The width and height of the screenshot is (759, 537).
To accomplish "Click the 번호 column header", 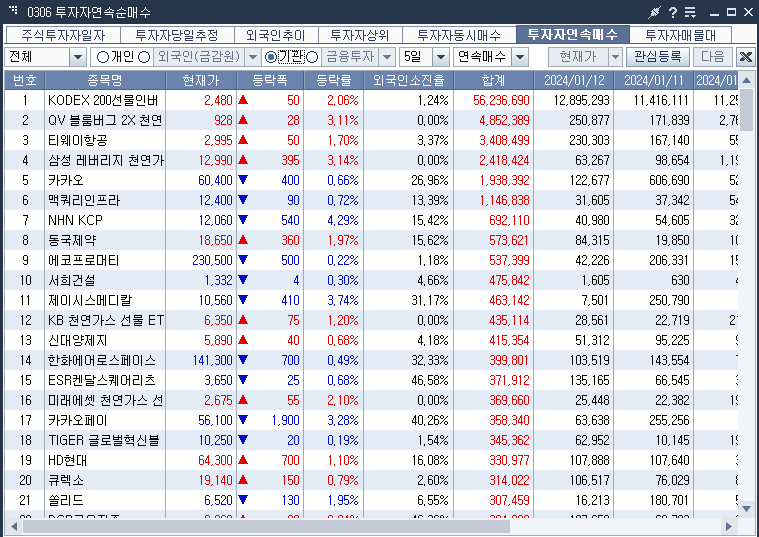I will (x=25, y=80).
